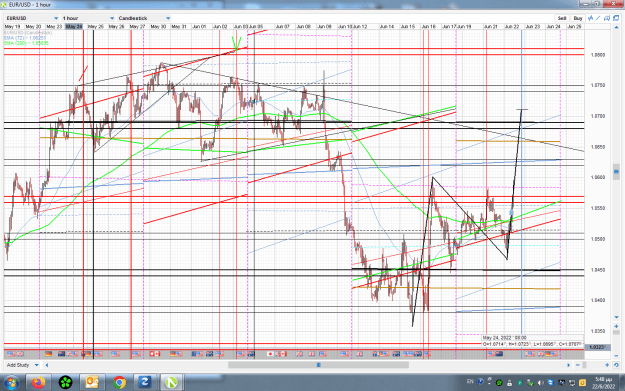Click the vertical zoom slider handle
Image resolution: width=625 pixels, height=391 pixels.
click(x=616, y=332)
